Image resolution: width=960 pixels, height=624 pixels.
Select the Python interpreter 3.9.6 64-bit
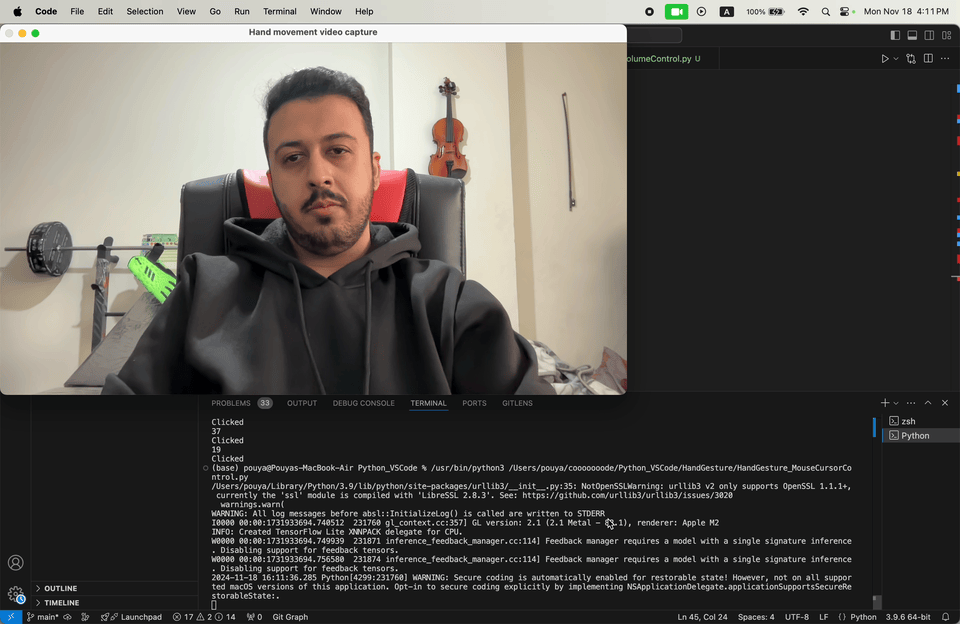tap(908, 617)
